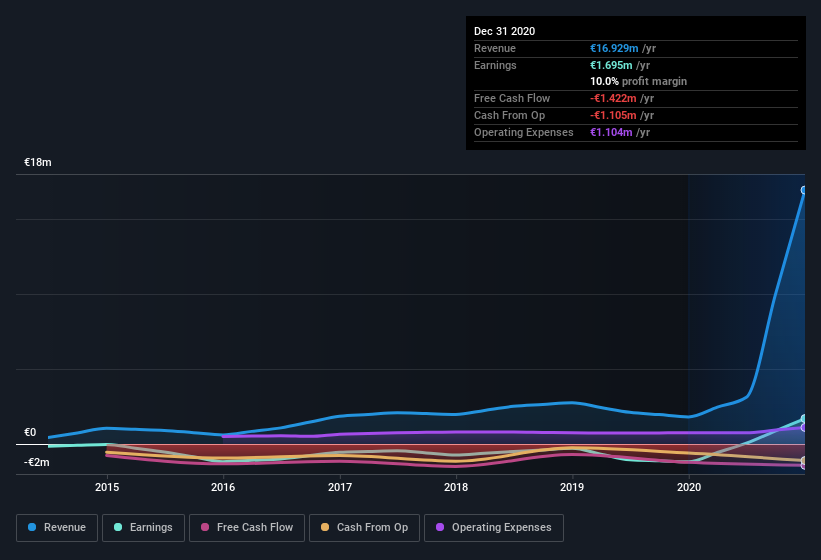Click the Operating Expenses endpoint marker

pyautogui.click(x=804, y=428)
